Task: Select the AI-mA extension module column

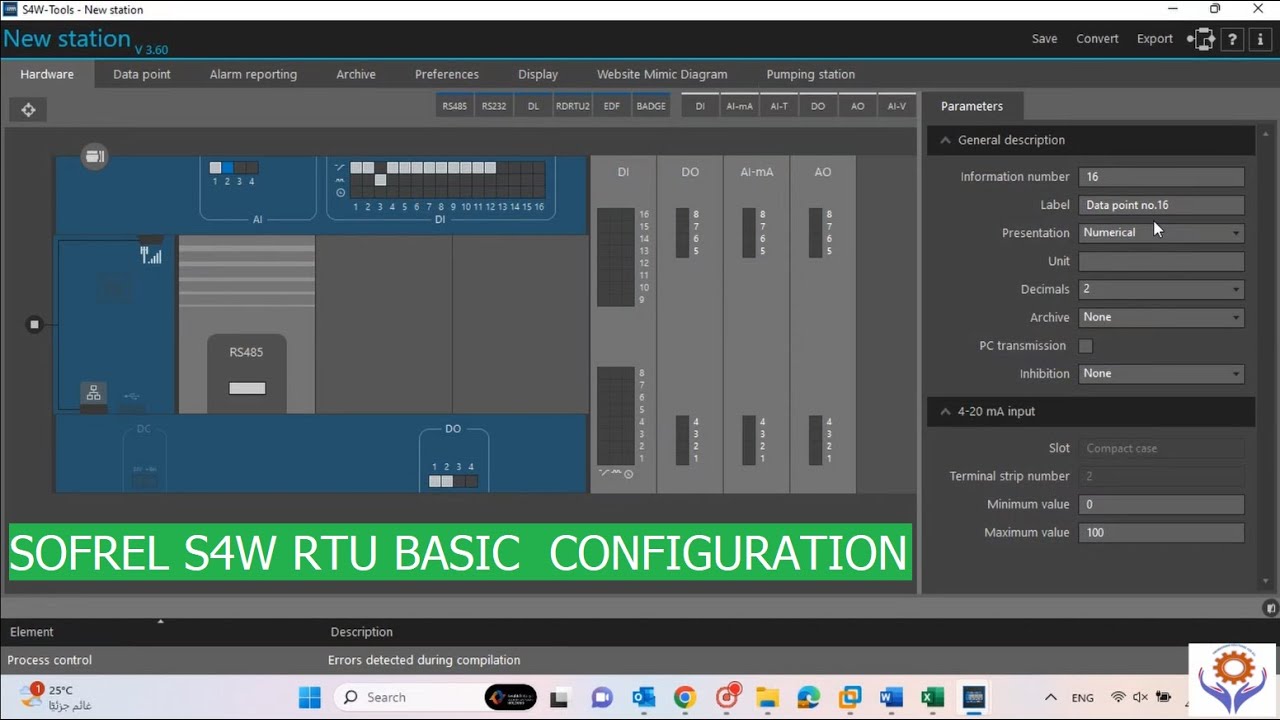Action: click(756, 323)
